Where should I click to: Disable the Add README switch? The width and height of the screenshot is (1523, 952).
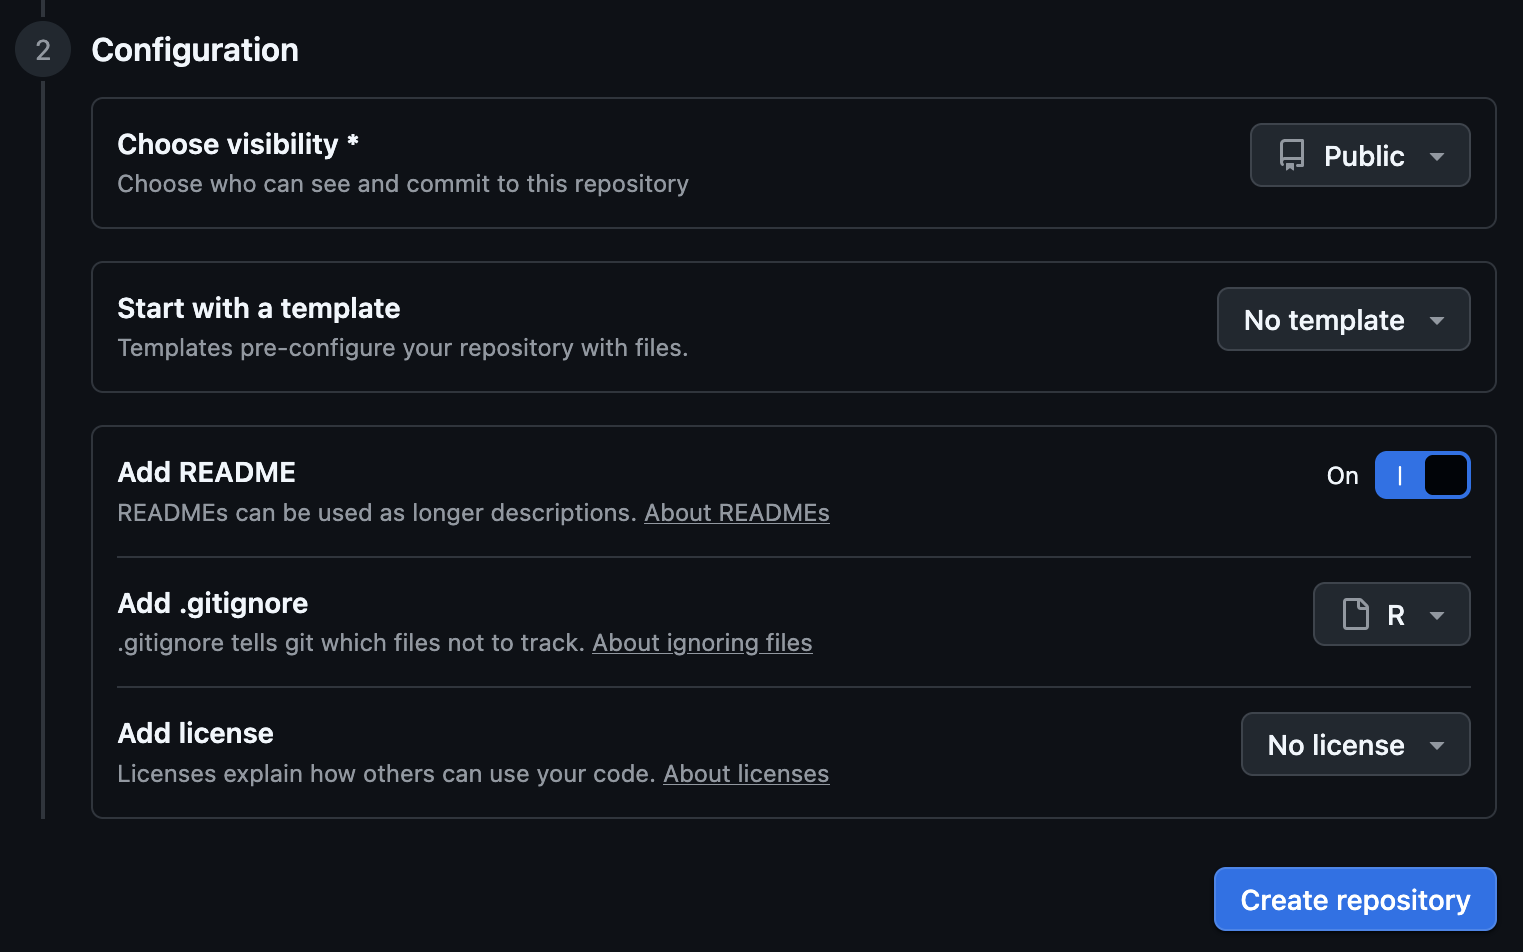coord(1422,475)
